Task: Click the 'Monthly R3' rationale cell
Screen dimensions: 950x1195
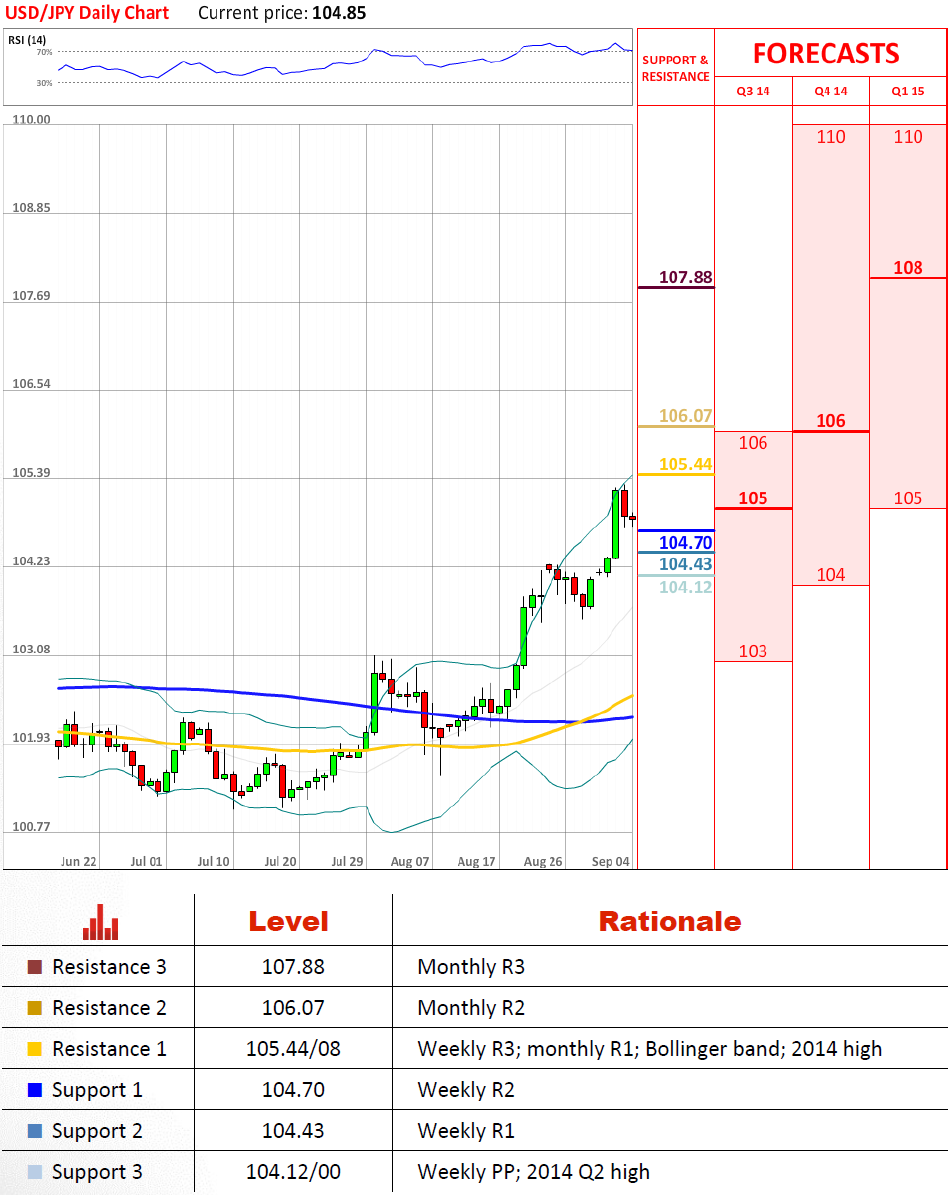Action: [471, 967]
